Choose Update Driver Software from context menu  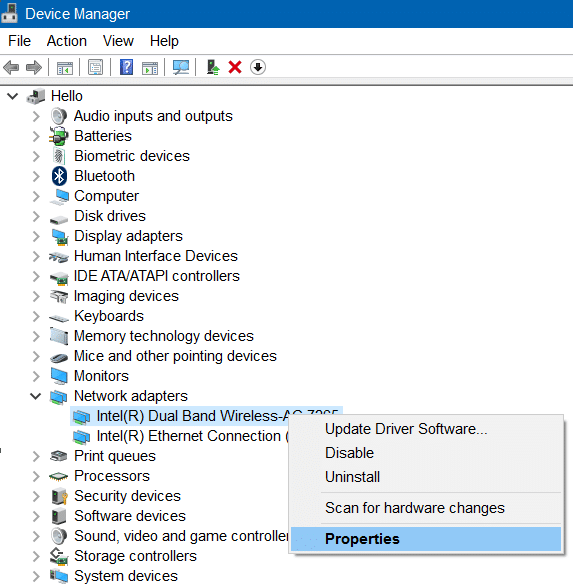426,429
